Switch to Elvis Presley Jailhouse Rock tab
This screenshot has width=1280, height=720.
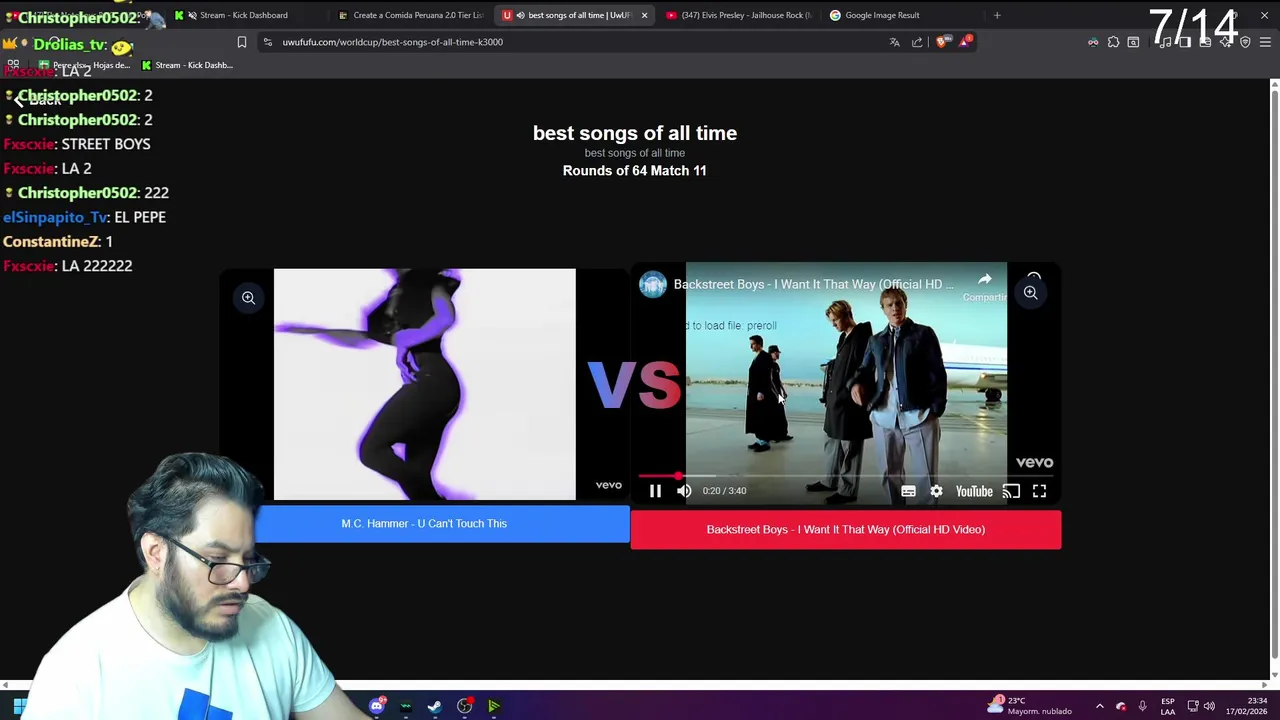coord(738,15)
